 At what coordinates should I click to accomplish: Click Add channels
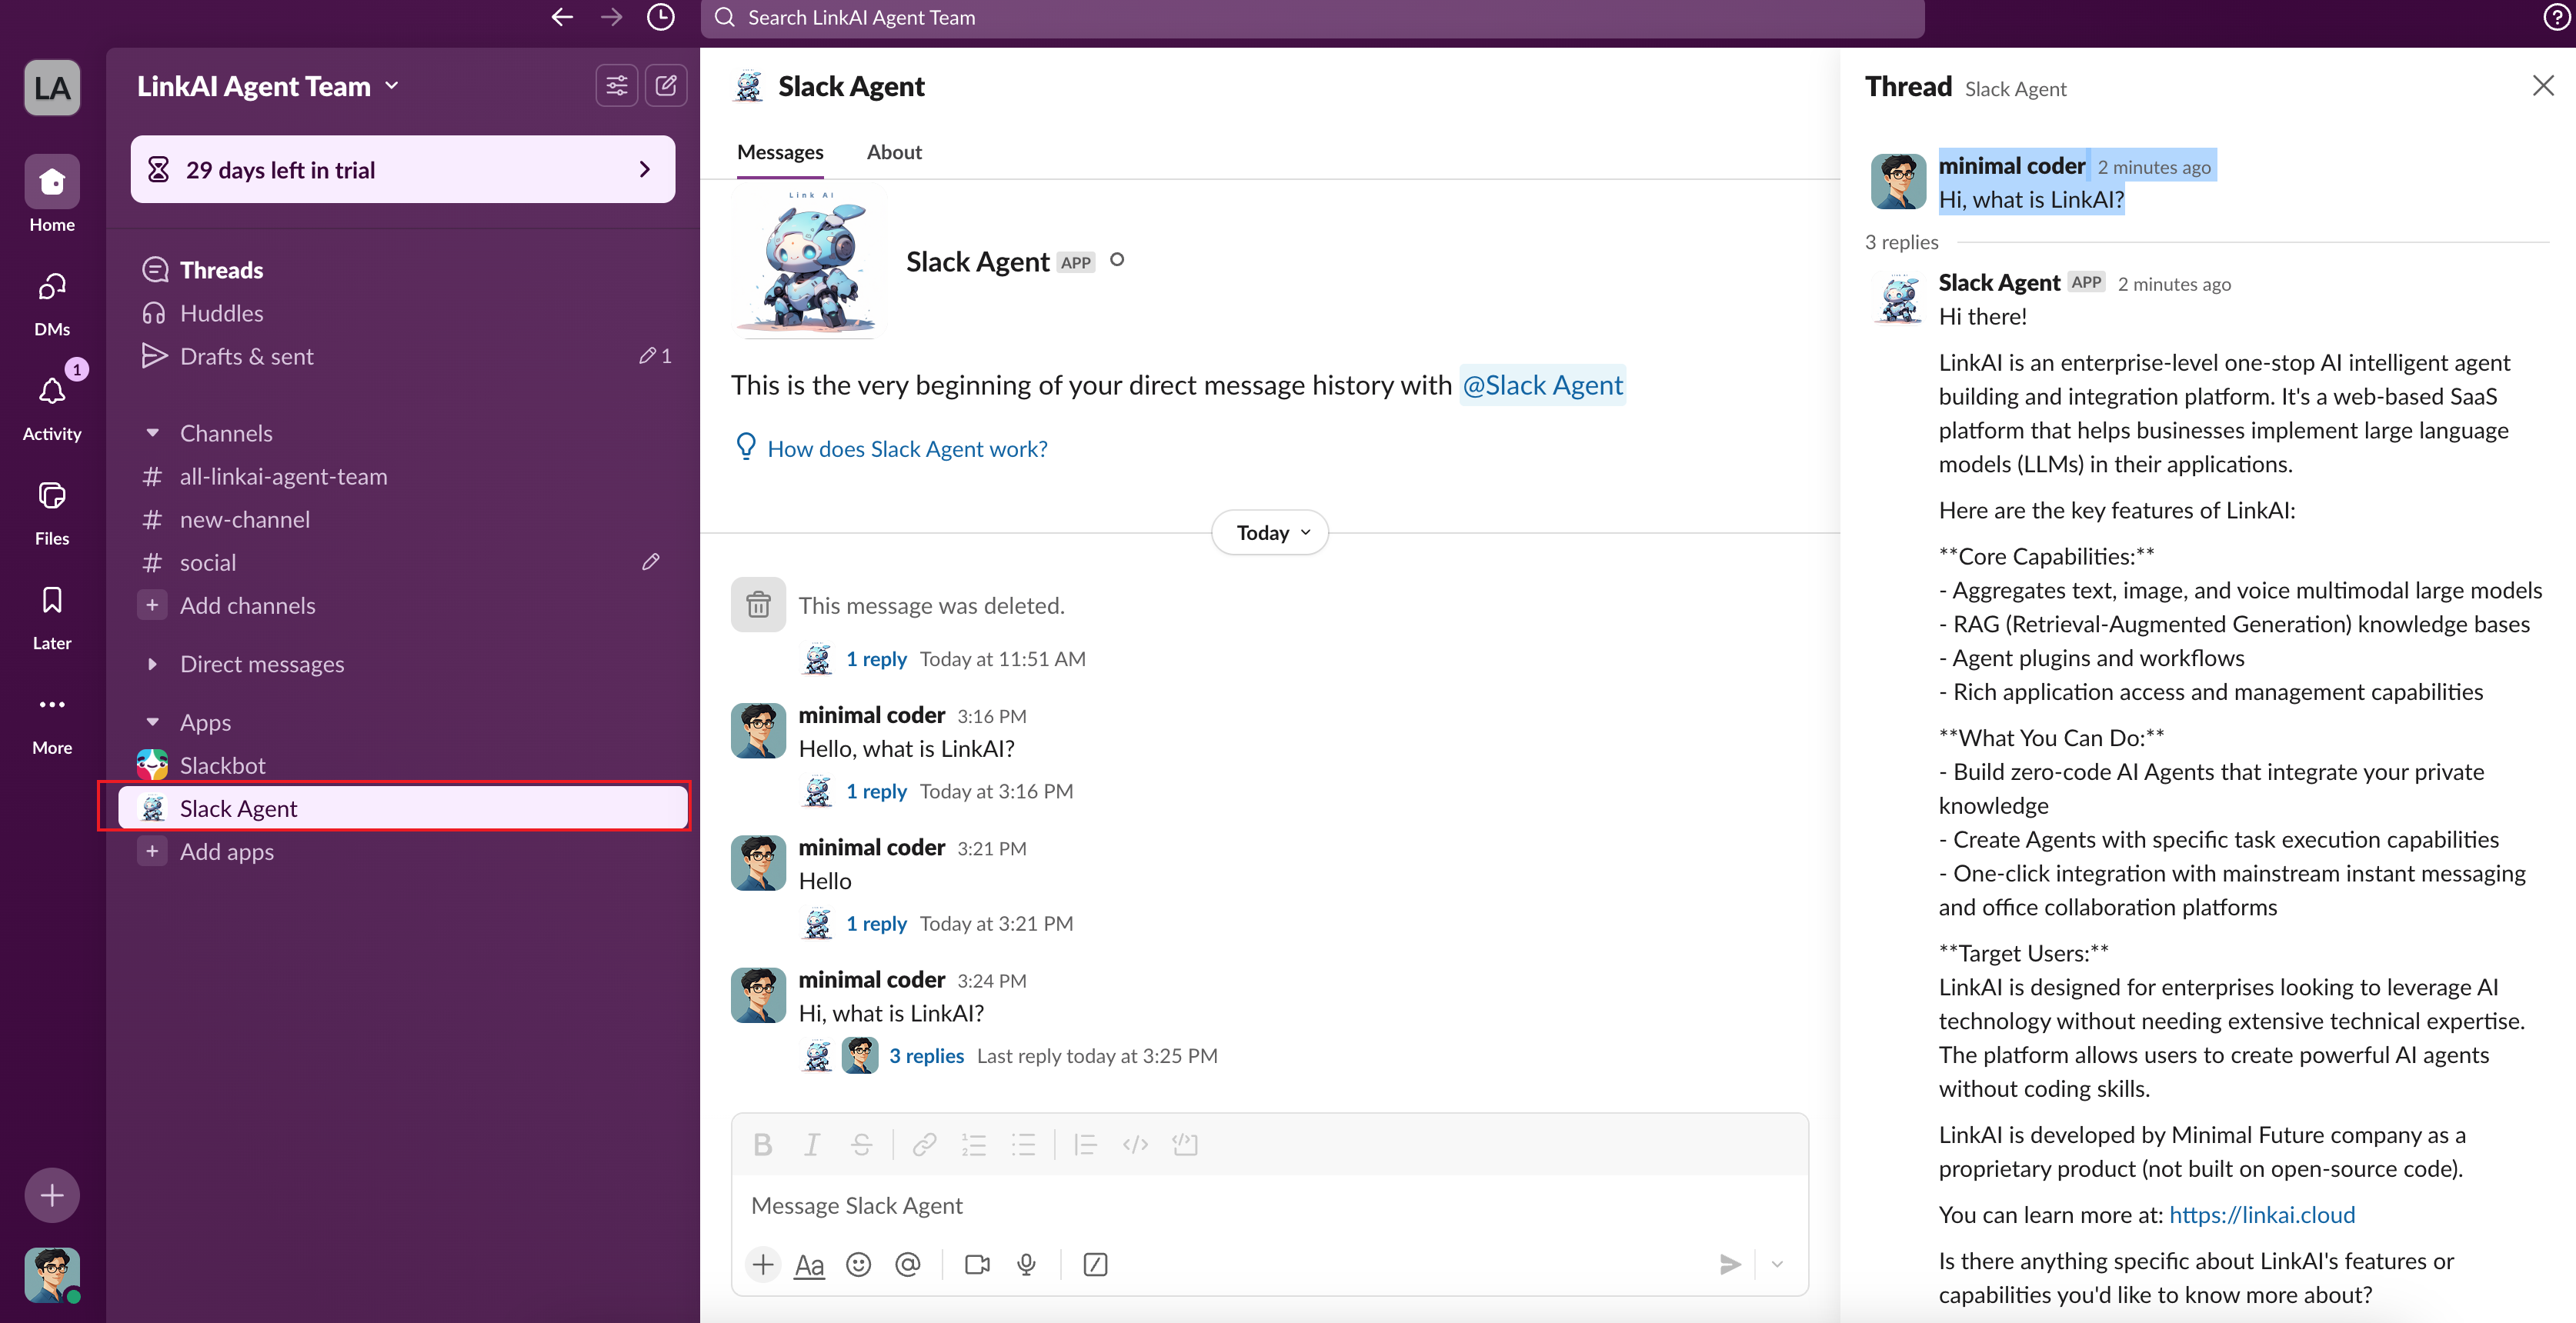pos(403,605)
